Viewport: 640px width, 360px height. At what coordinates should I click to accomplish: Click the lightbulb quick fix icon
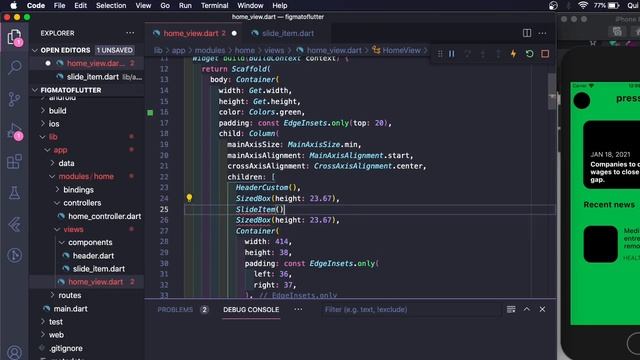(x=189, y=198)
